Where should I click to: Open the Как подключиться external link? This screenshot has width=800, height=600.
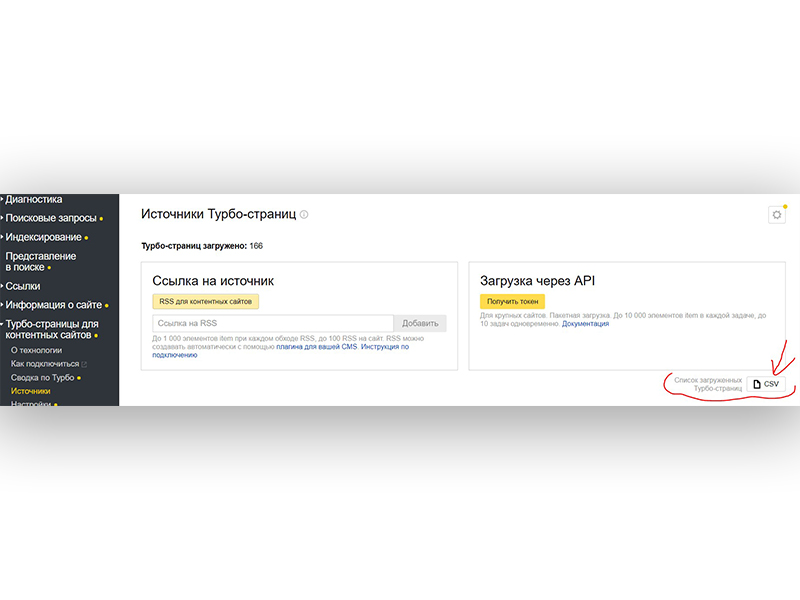[48, 364]
